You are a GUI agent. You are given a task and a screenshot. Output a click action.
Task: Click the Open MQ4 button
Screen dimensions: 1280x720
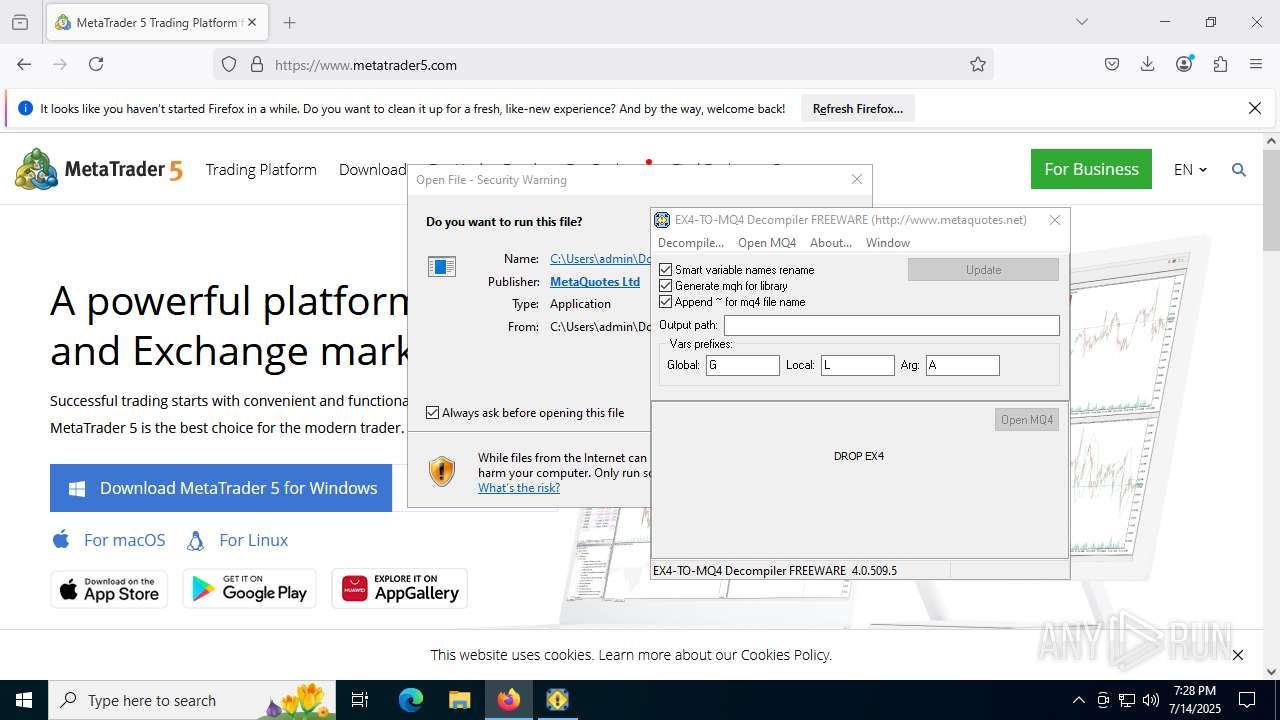pyautogui.click(x=1027, y=420)
